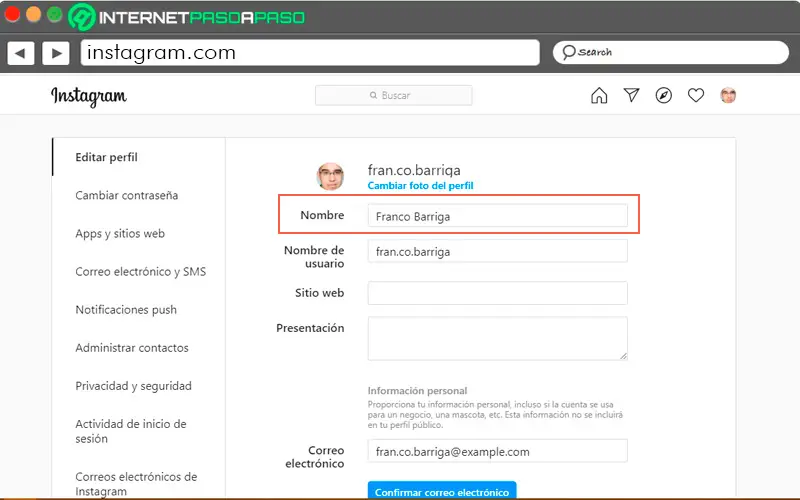Click the Nombre field with Franco Barriga
800x500 pixels.
[x=497, y=216]
